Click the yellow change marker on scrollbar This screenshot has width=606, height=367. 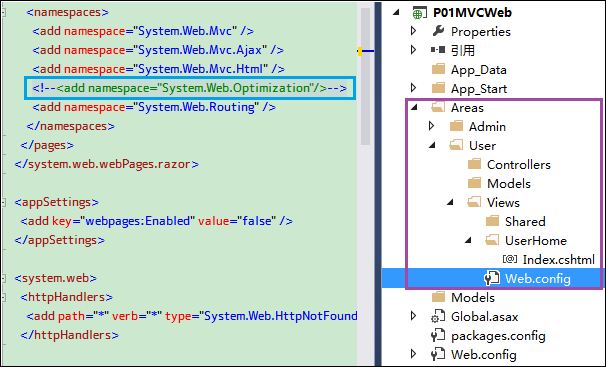click(x=360, y=51)
